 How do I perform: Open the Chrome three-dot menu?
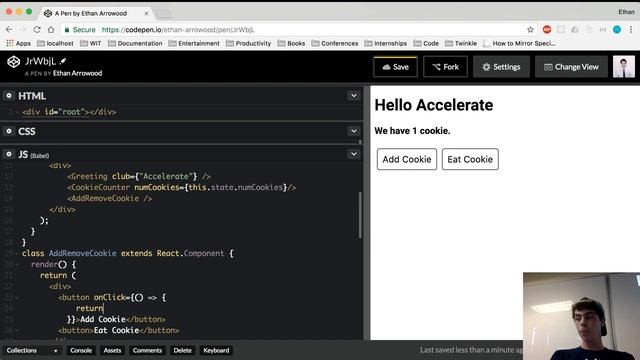click(631, 29)
